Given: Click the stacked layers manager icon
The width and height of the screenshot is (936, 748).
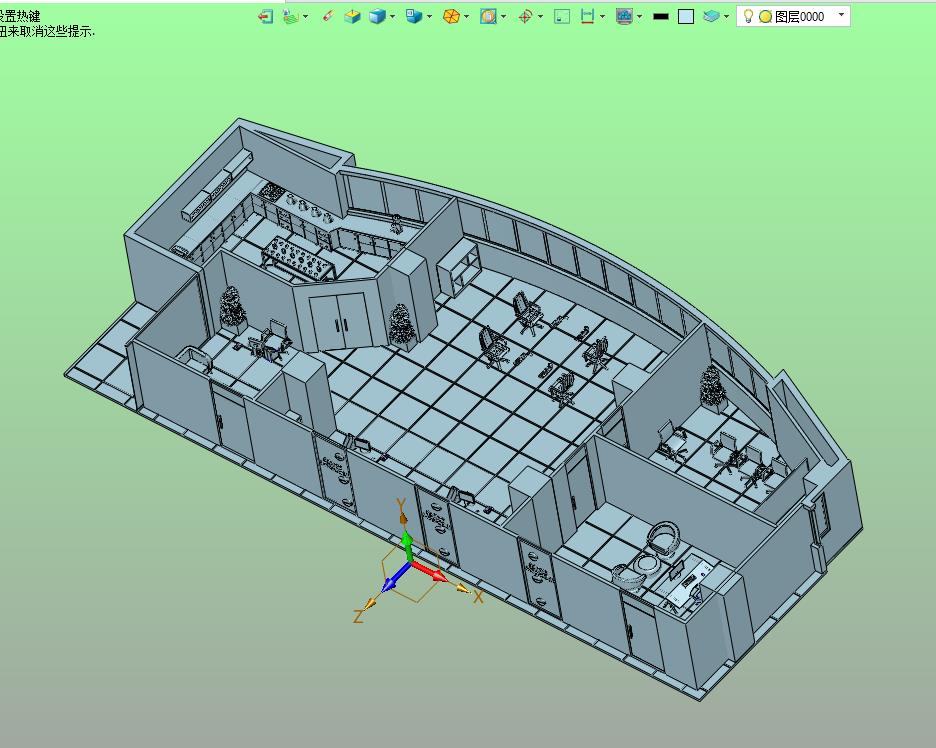Looking at the screenshot, I should 711,17.
